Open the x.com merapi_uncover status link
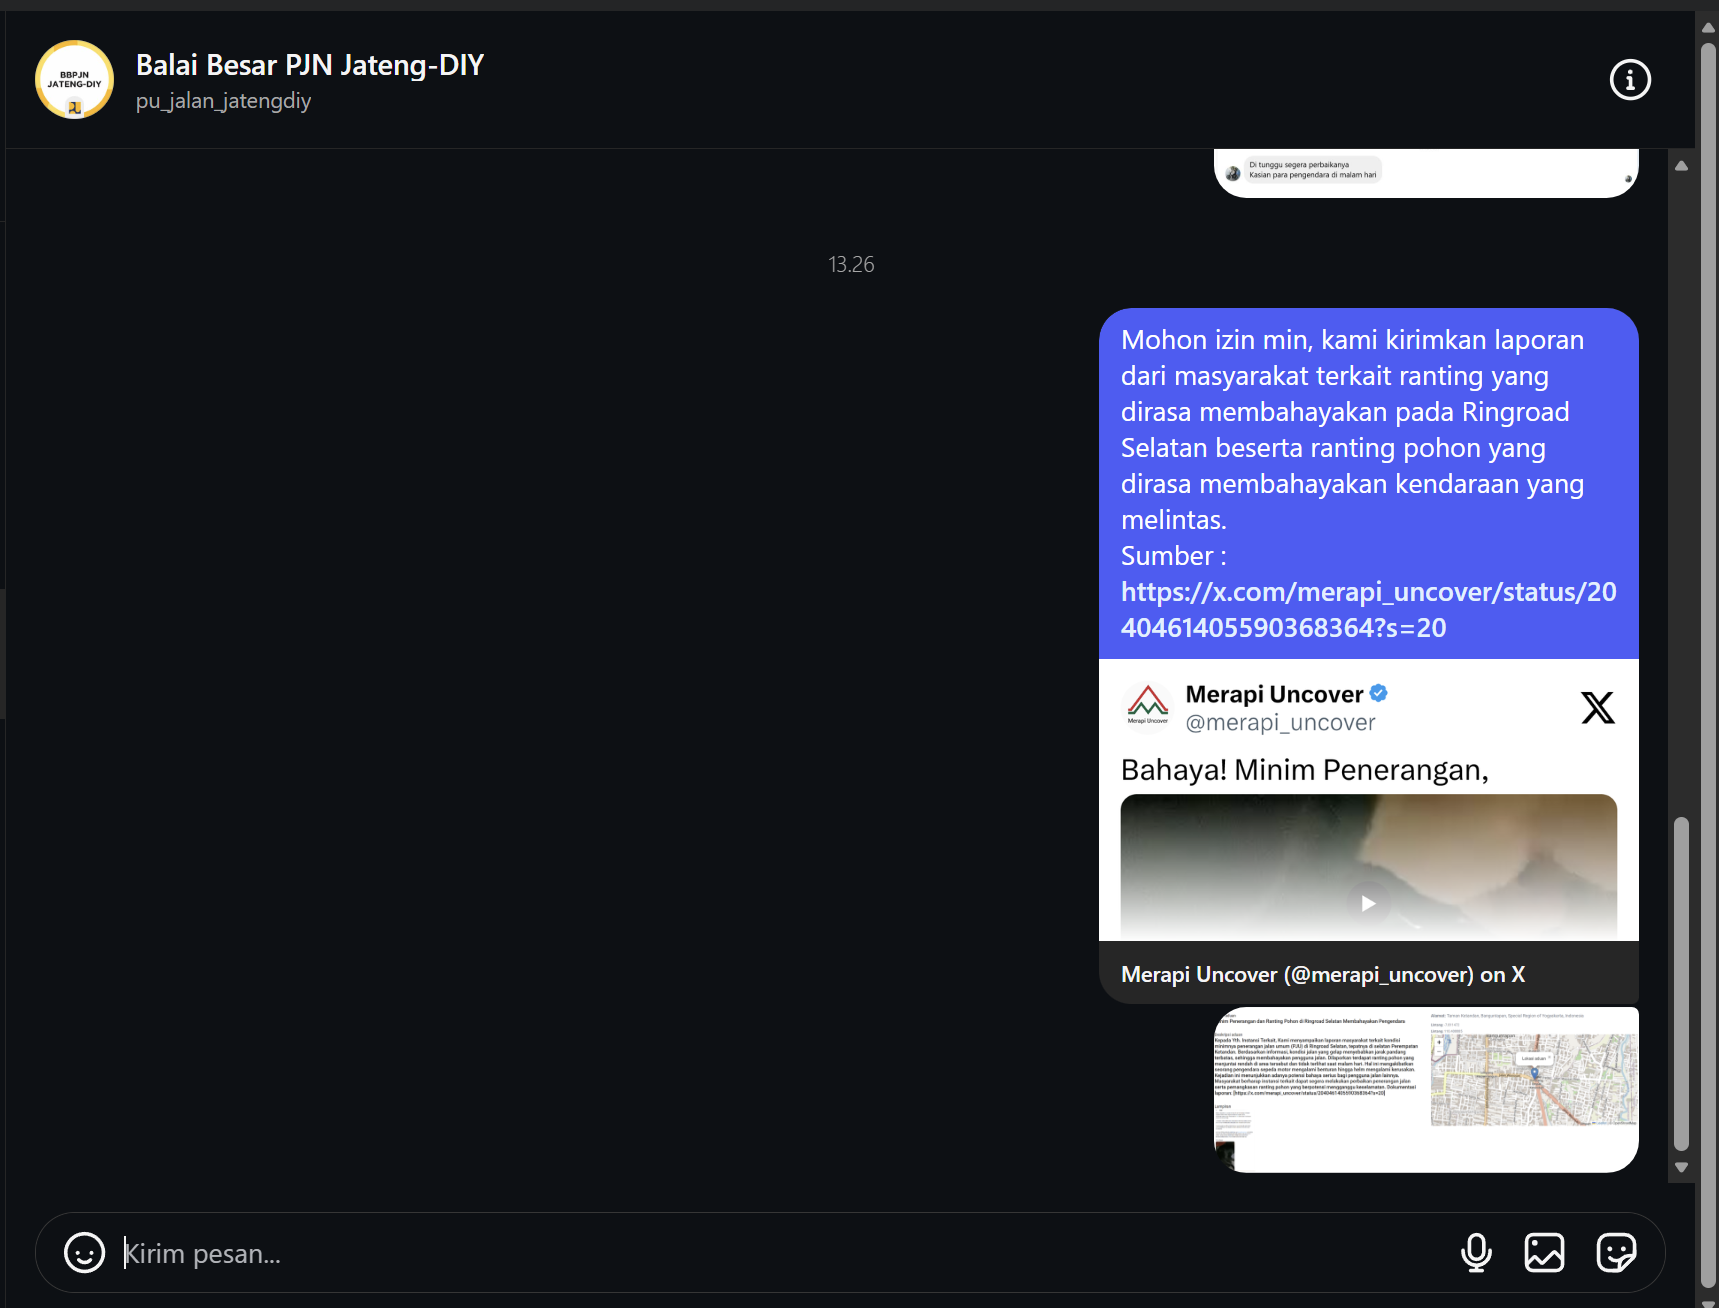The height and width of the screenshot is (1308, 1719). point(1367,609)
